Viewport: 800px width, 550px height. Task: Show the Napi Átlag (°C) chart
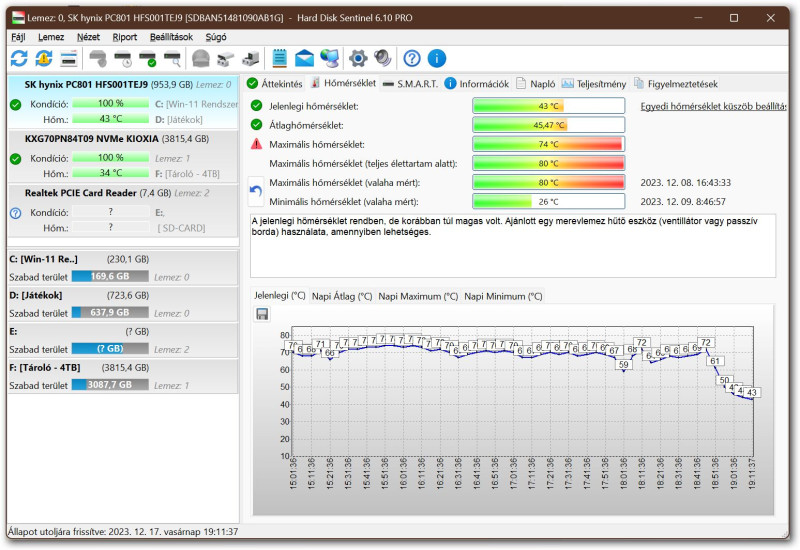point(342,296)
